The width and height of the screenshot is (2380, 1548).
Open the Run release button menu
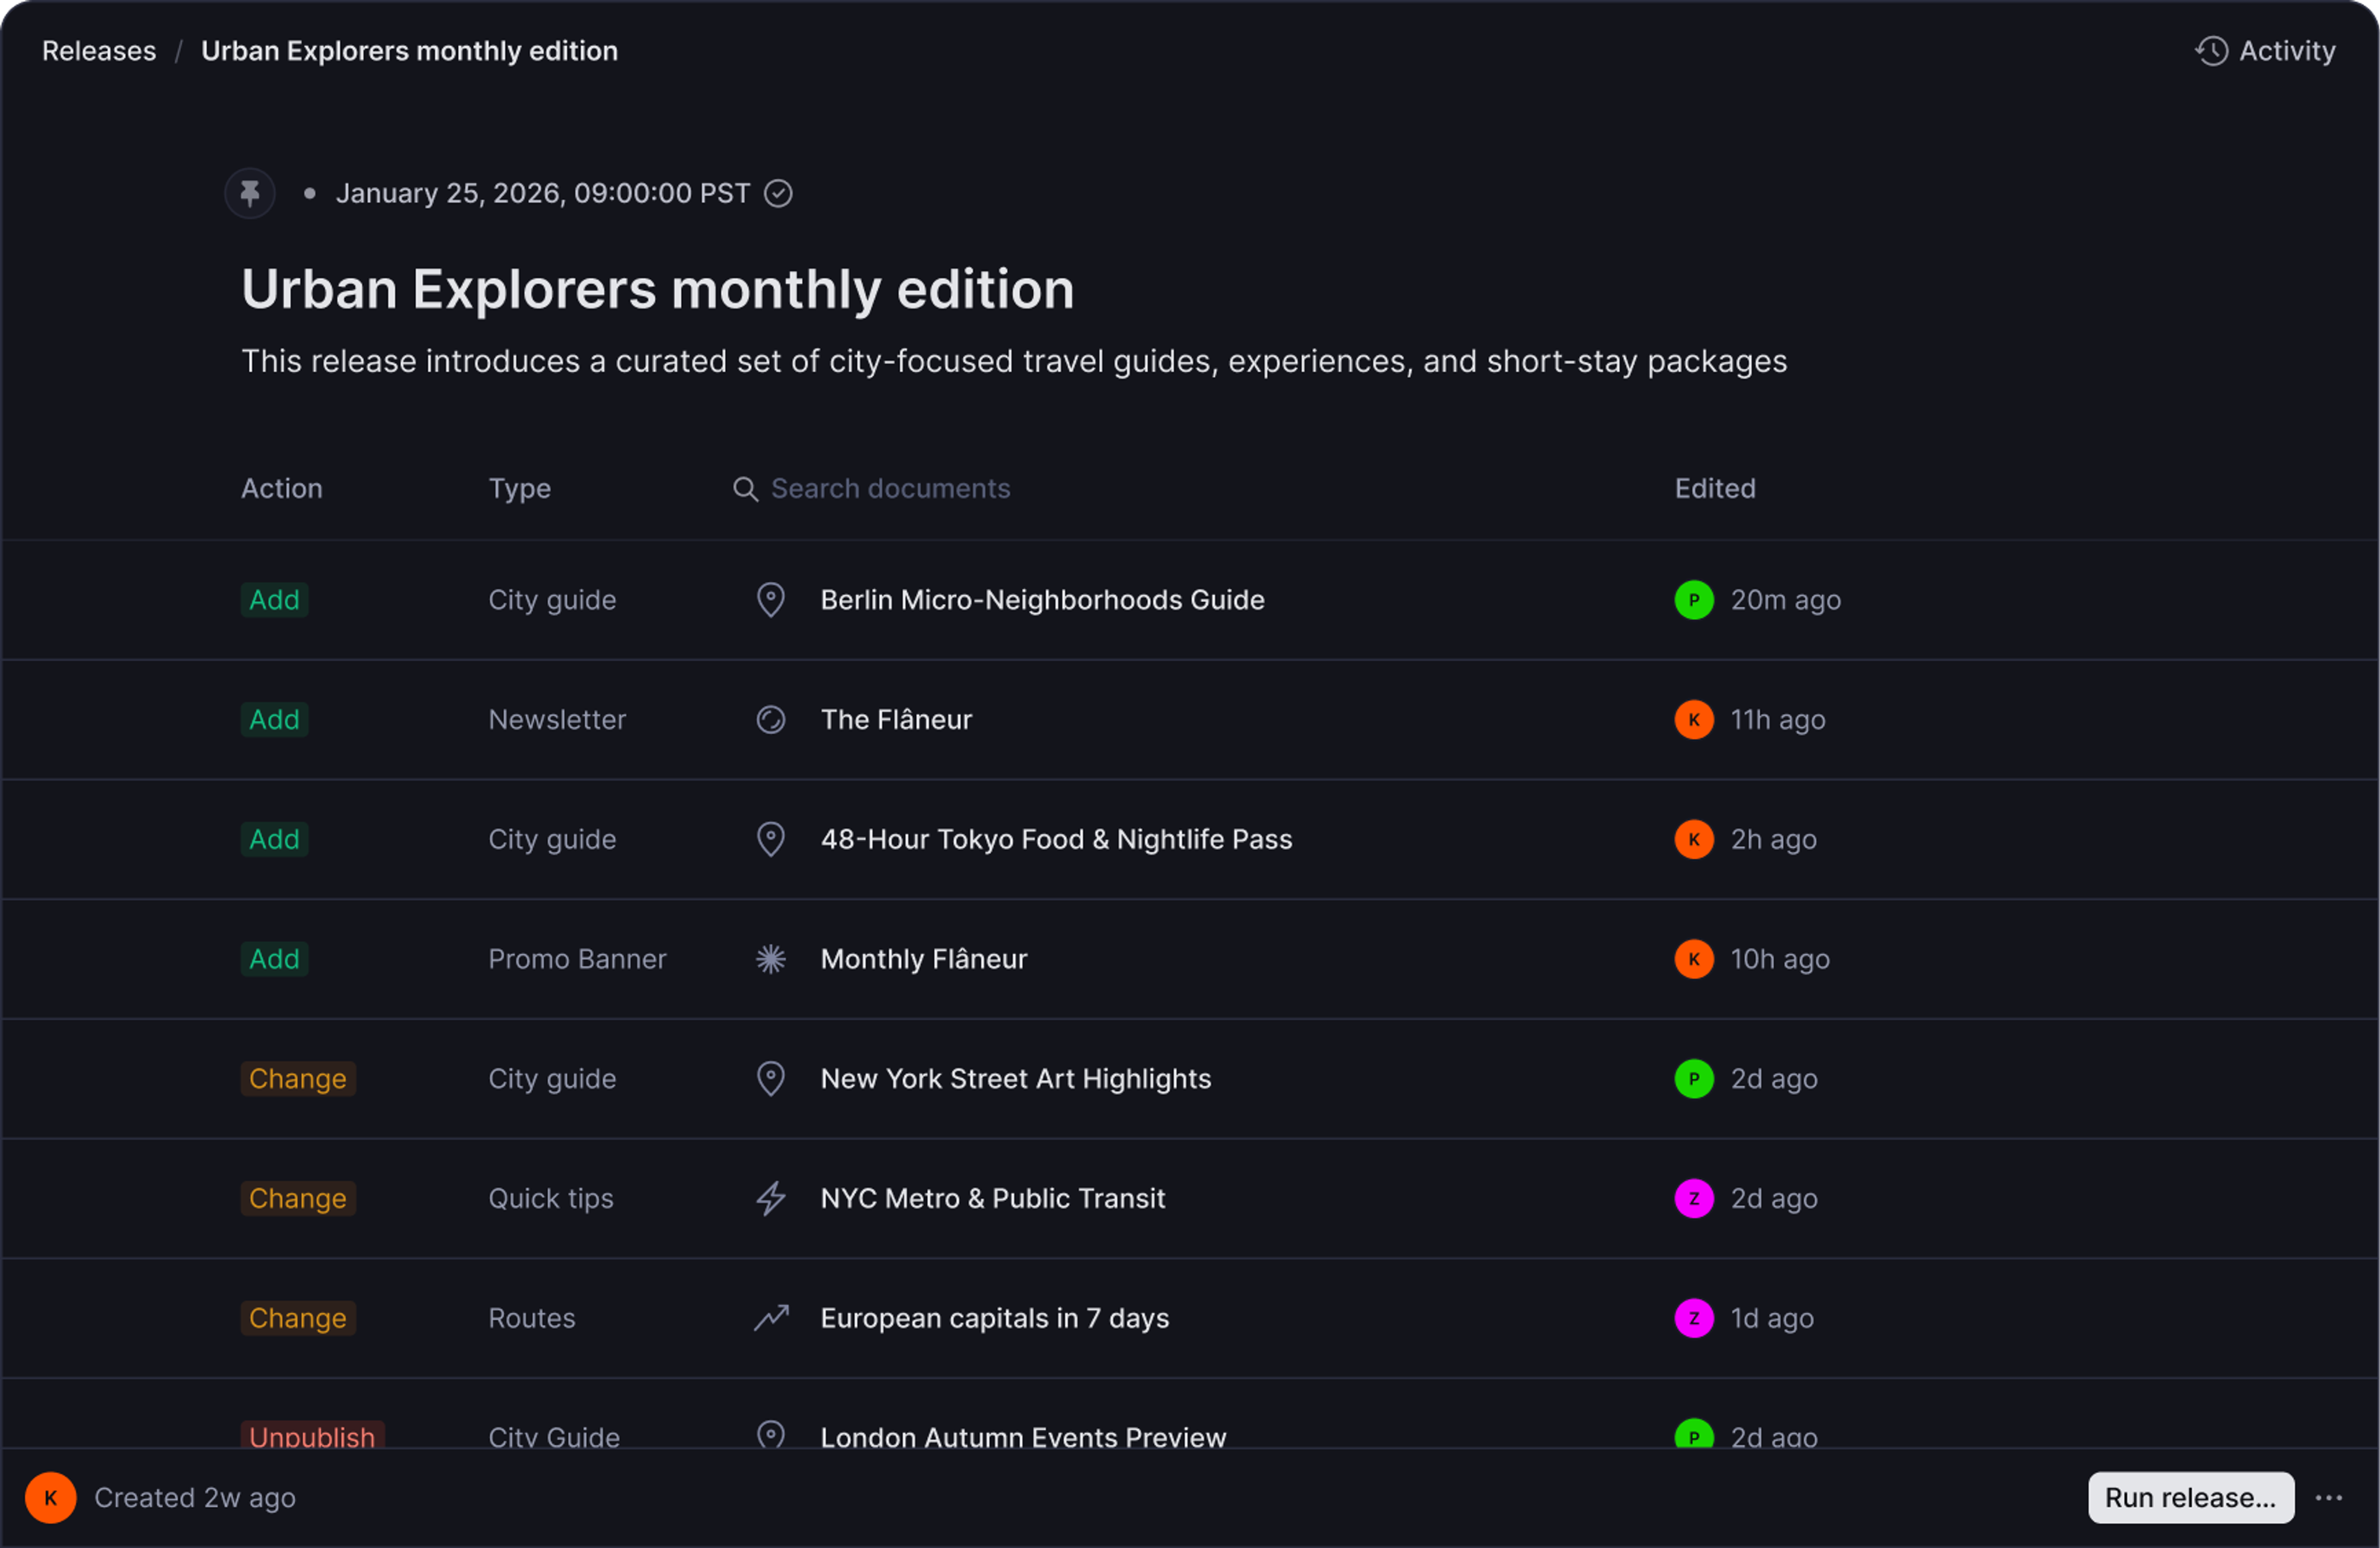2190,1498
